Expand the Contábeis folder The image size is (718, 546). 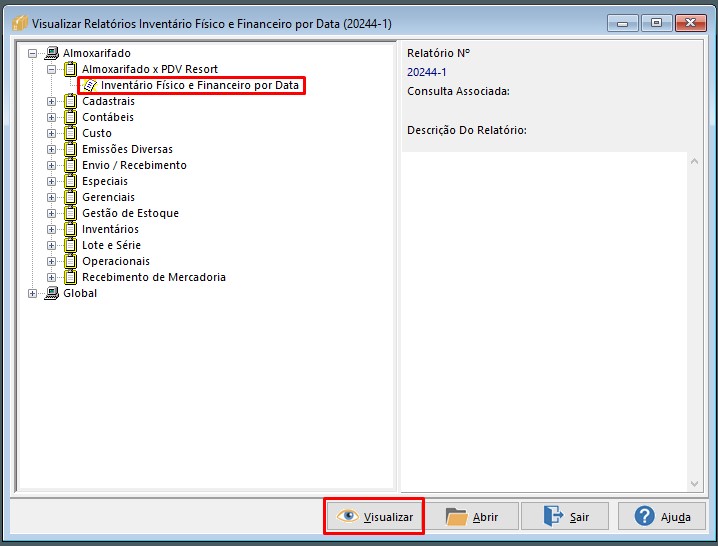click(x=51, y=118)
